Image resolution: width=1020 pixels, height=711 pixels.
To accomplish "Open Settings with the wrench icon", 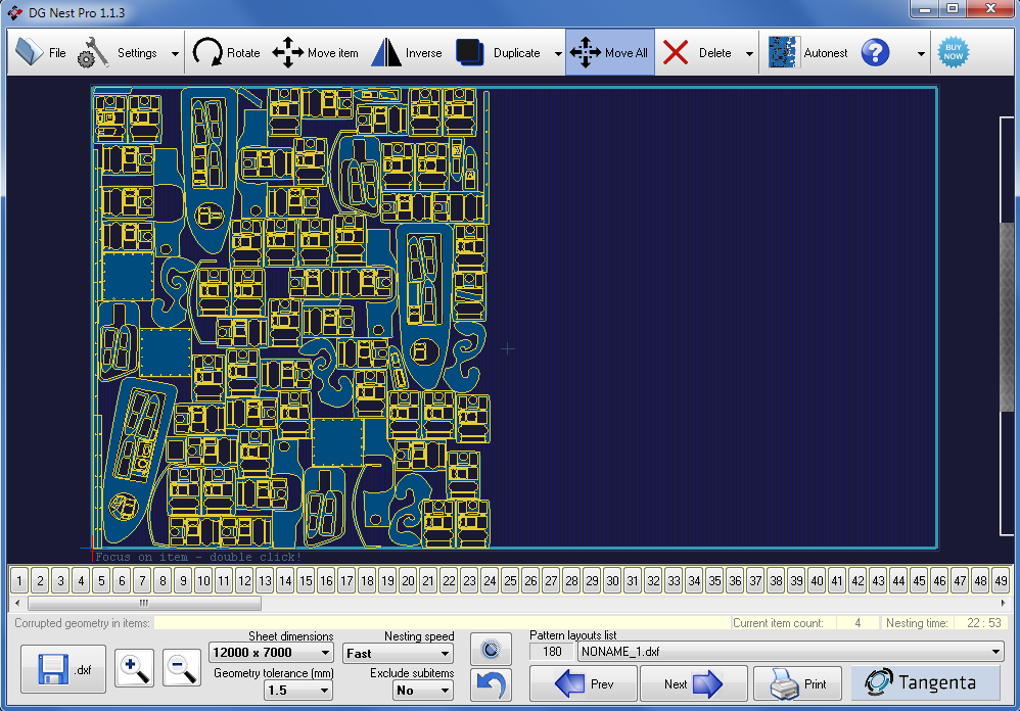I will point(118,53).
